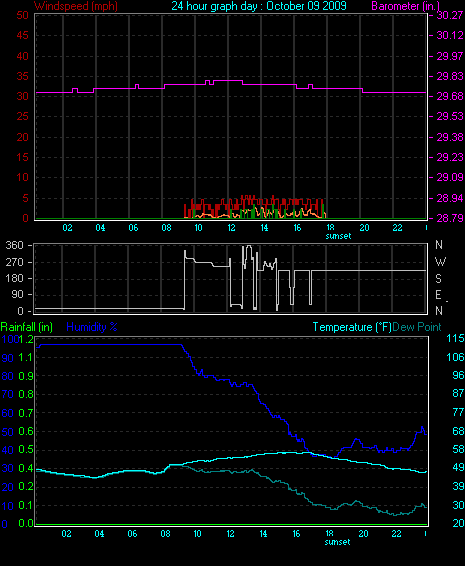Click temperature axis value 106
Image resolution: width=465 pixels, height=566 pixels.
[455, 357]
